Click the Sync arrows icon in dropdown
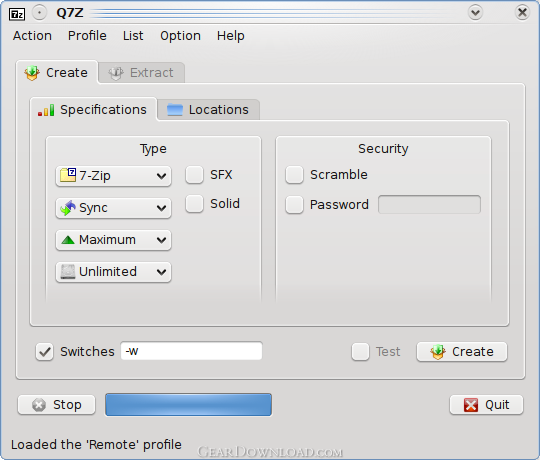Screen dimensions: 540x460 (68, 208)
